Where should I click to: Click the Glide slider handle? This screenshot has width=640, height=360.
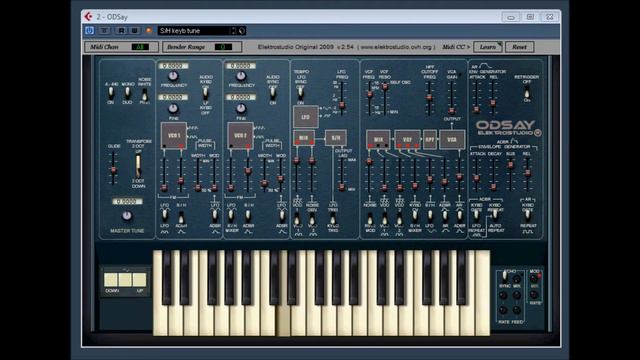tap(113, 170)
